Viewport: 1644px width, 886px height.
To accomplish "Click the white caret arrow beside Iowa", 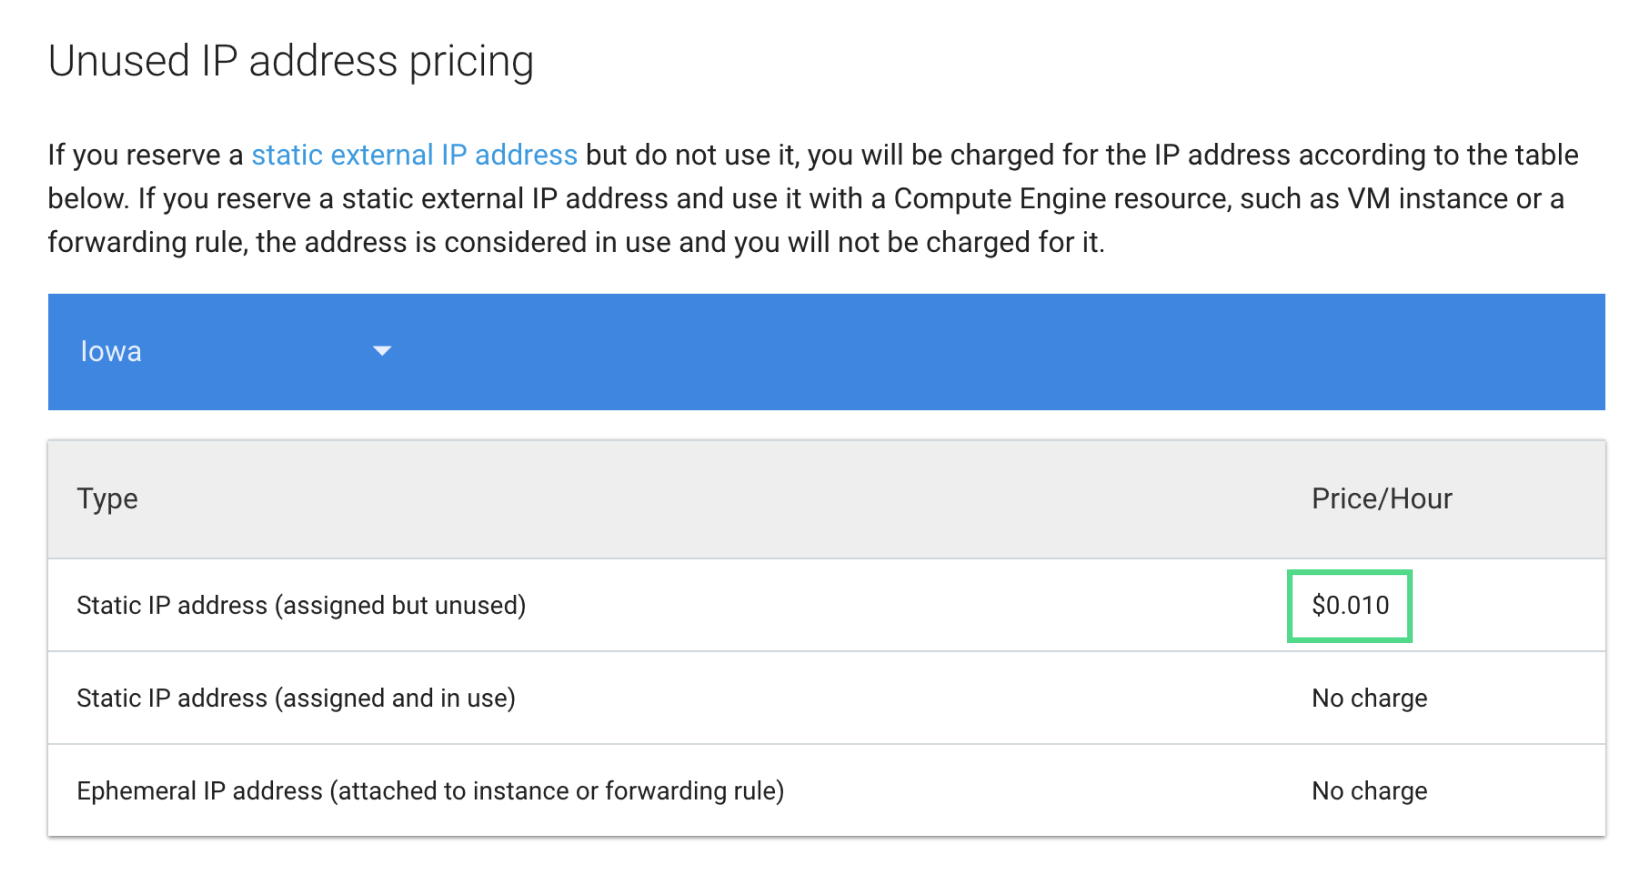I will (x=382, y=351).
